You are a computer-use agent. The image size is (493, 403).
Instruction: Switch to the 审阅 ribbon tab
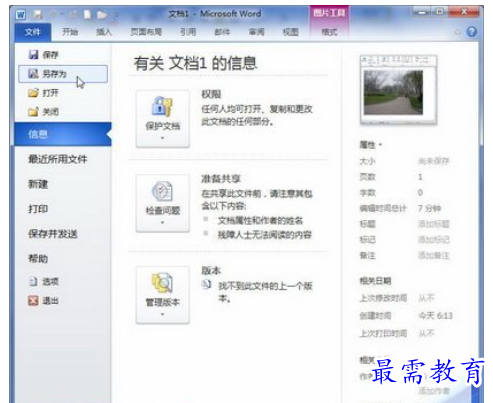point(257,32)
